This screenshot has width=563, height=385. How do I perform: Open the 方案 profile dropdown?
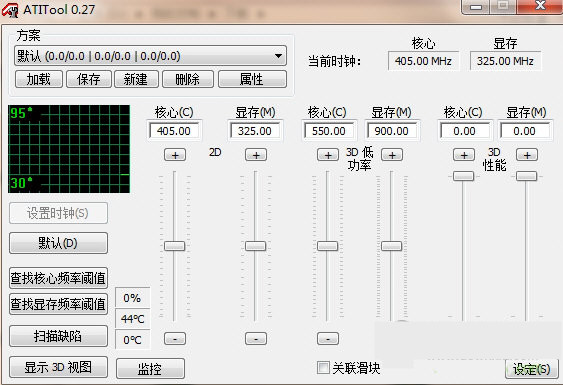pyautogui.click(x=150, y=56)
